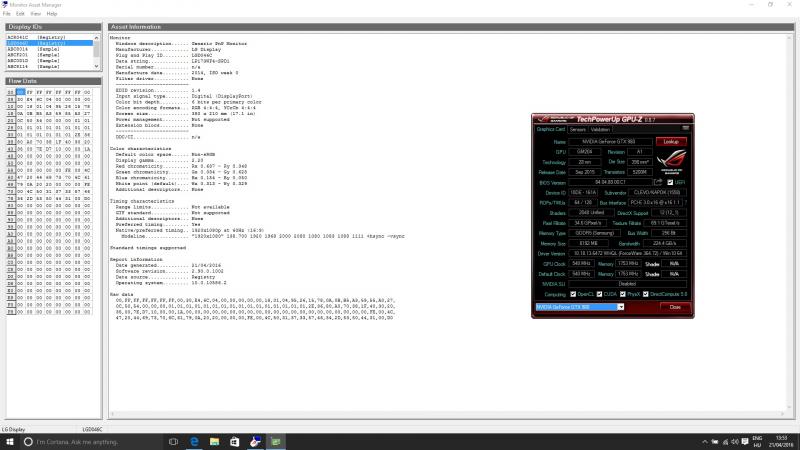Open File Explorer from the taskbar
Viewport: 800px width, 450px height.
coord(214,441)
